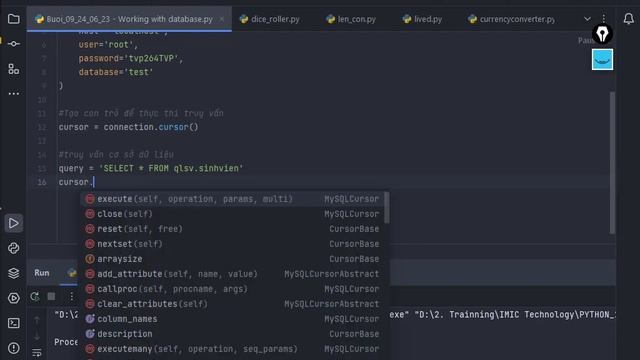Open more Run toolbar options
The width and height of the screenshot is (640, 360).
click(71, 296)
